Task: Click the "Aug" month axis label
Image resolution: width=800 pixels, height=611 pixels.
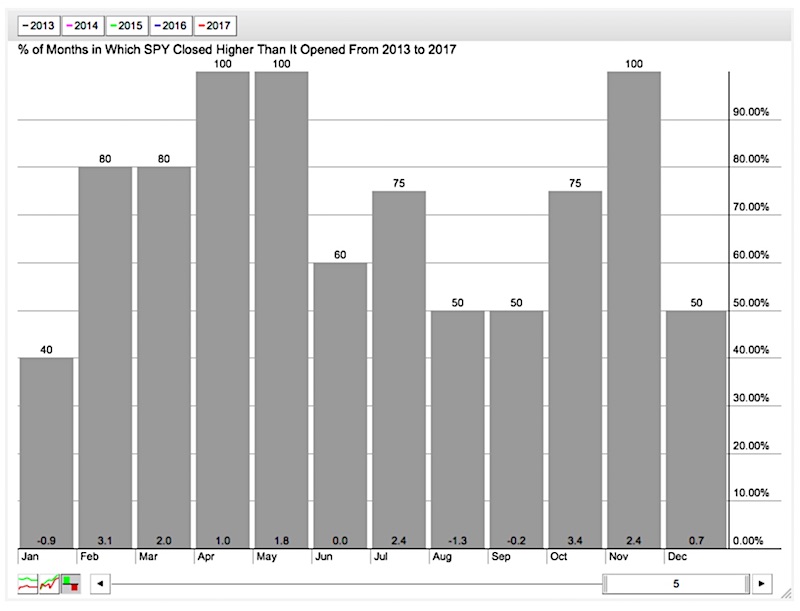Action: tap(442, 556)
